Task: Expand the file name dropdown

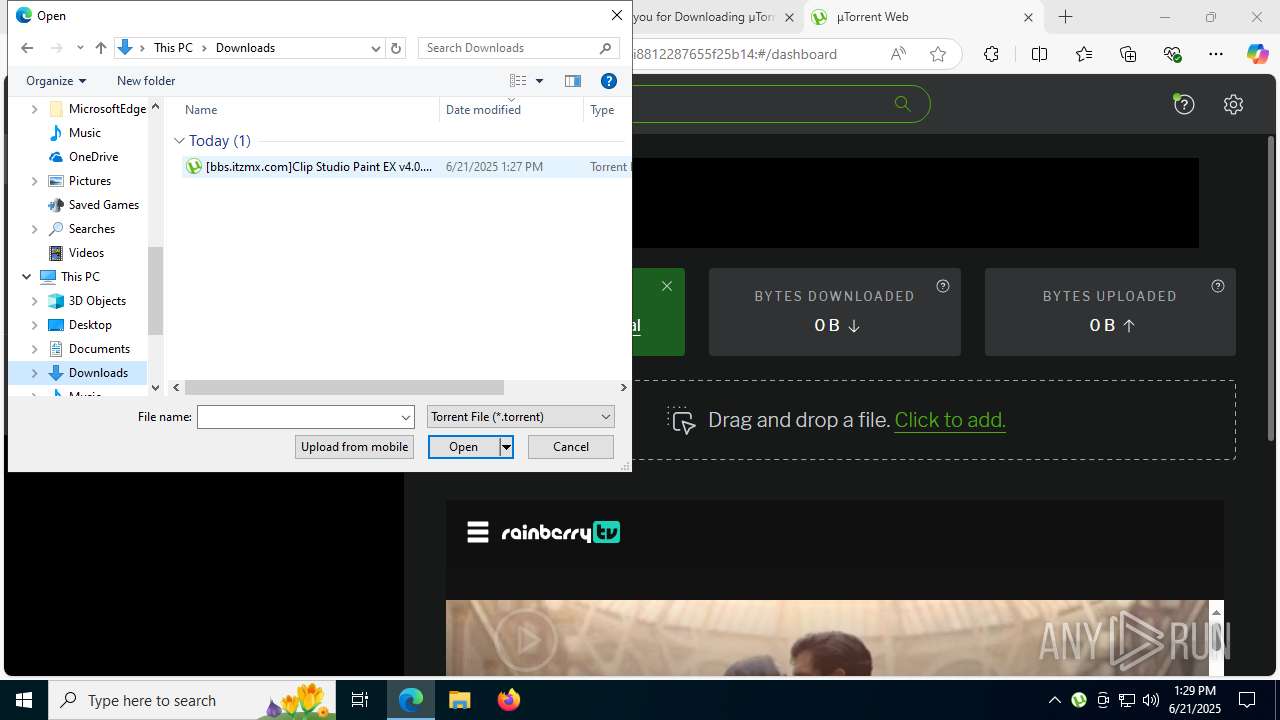Action: pyautogui.click(x=406, y=417)
